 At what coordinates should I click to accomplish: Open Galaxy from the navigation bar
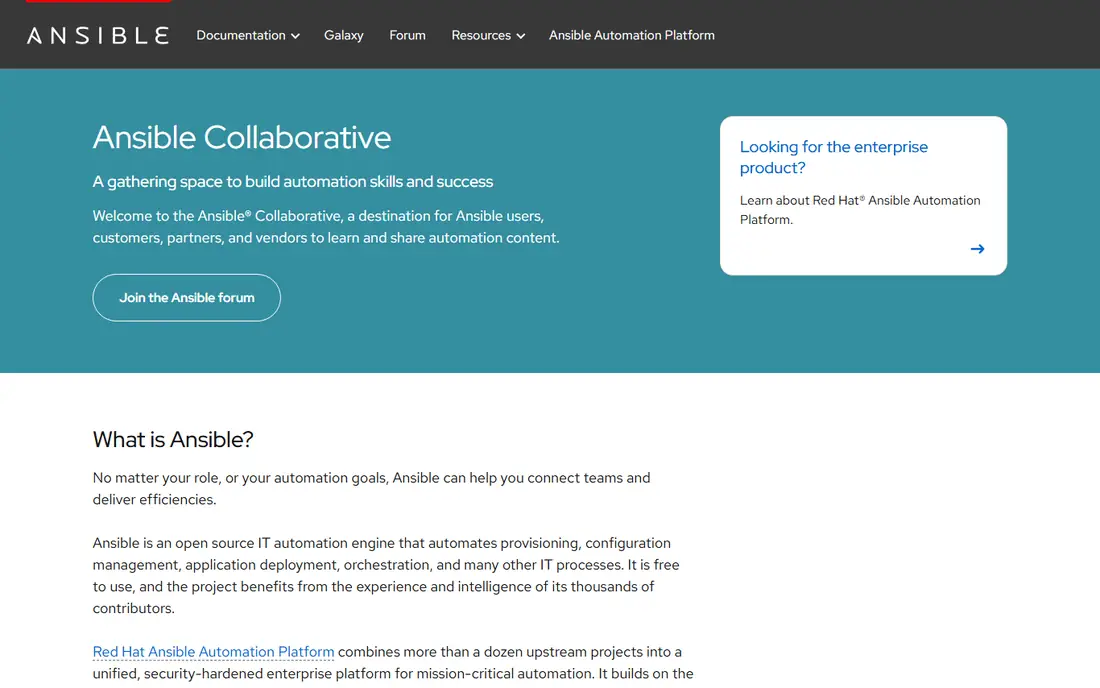[x=344, y=35]
